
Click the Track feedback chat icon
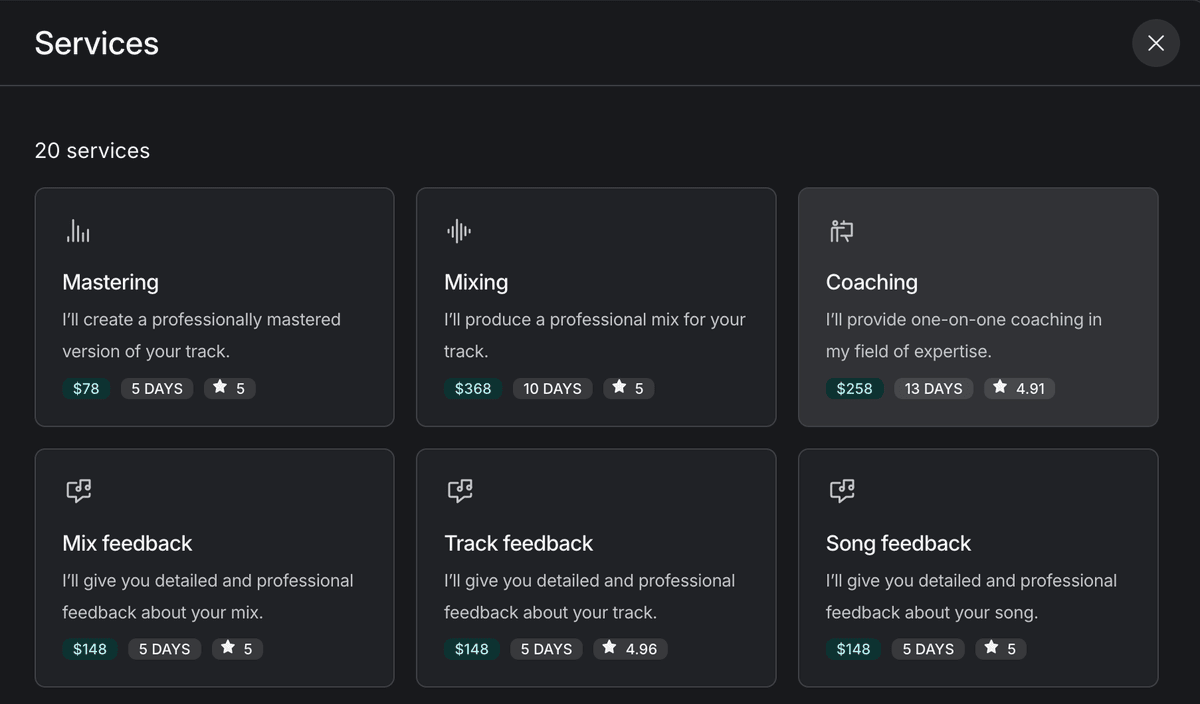[x=459, y=491]
